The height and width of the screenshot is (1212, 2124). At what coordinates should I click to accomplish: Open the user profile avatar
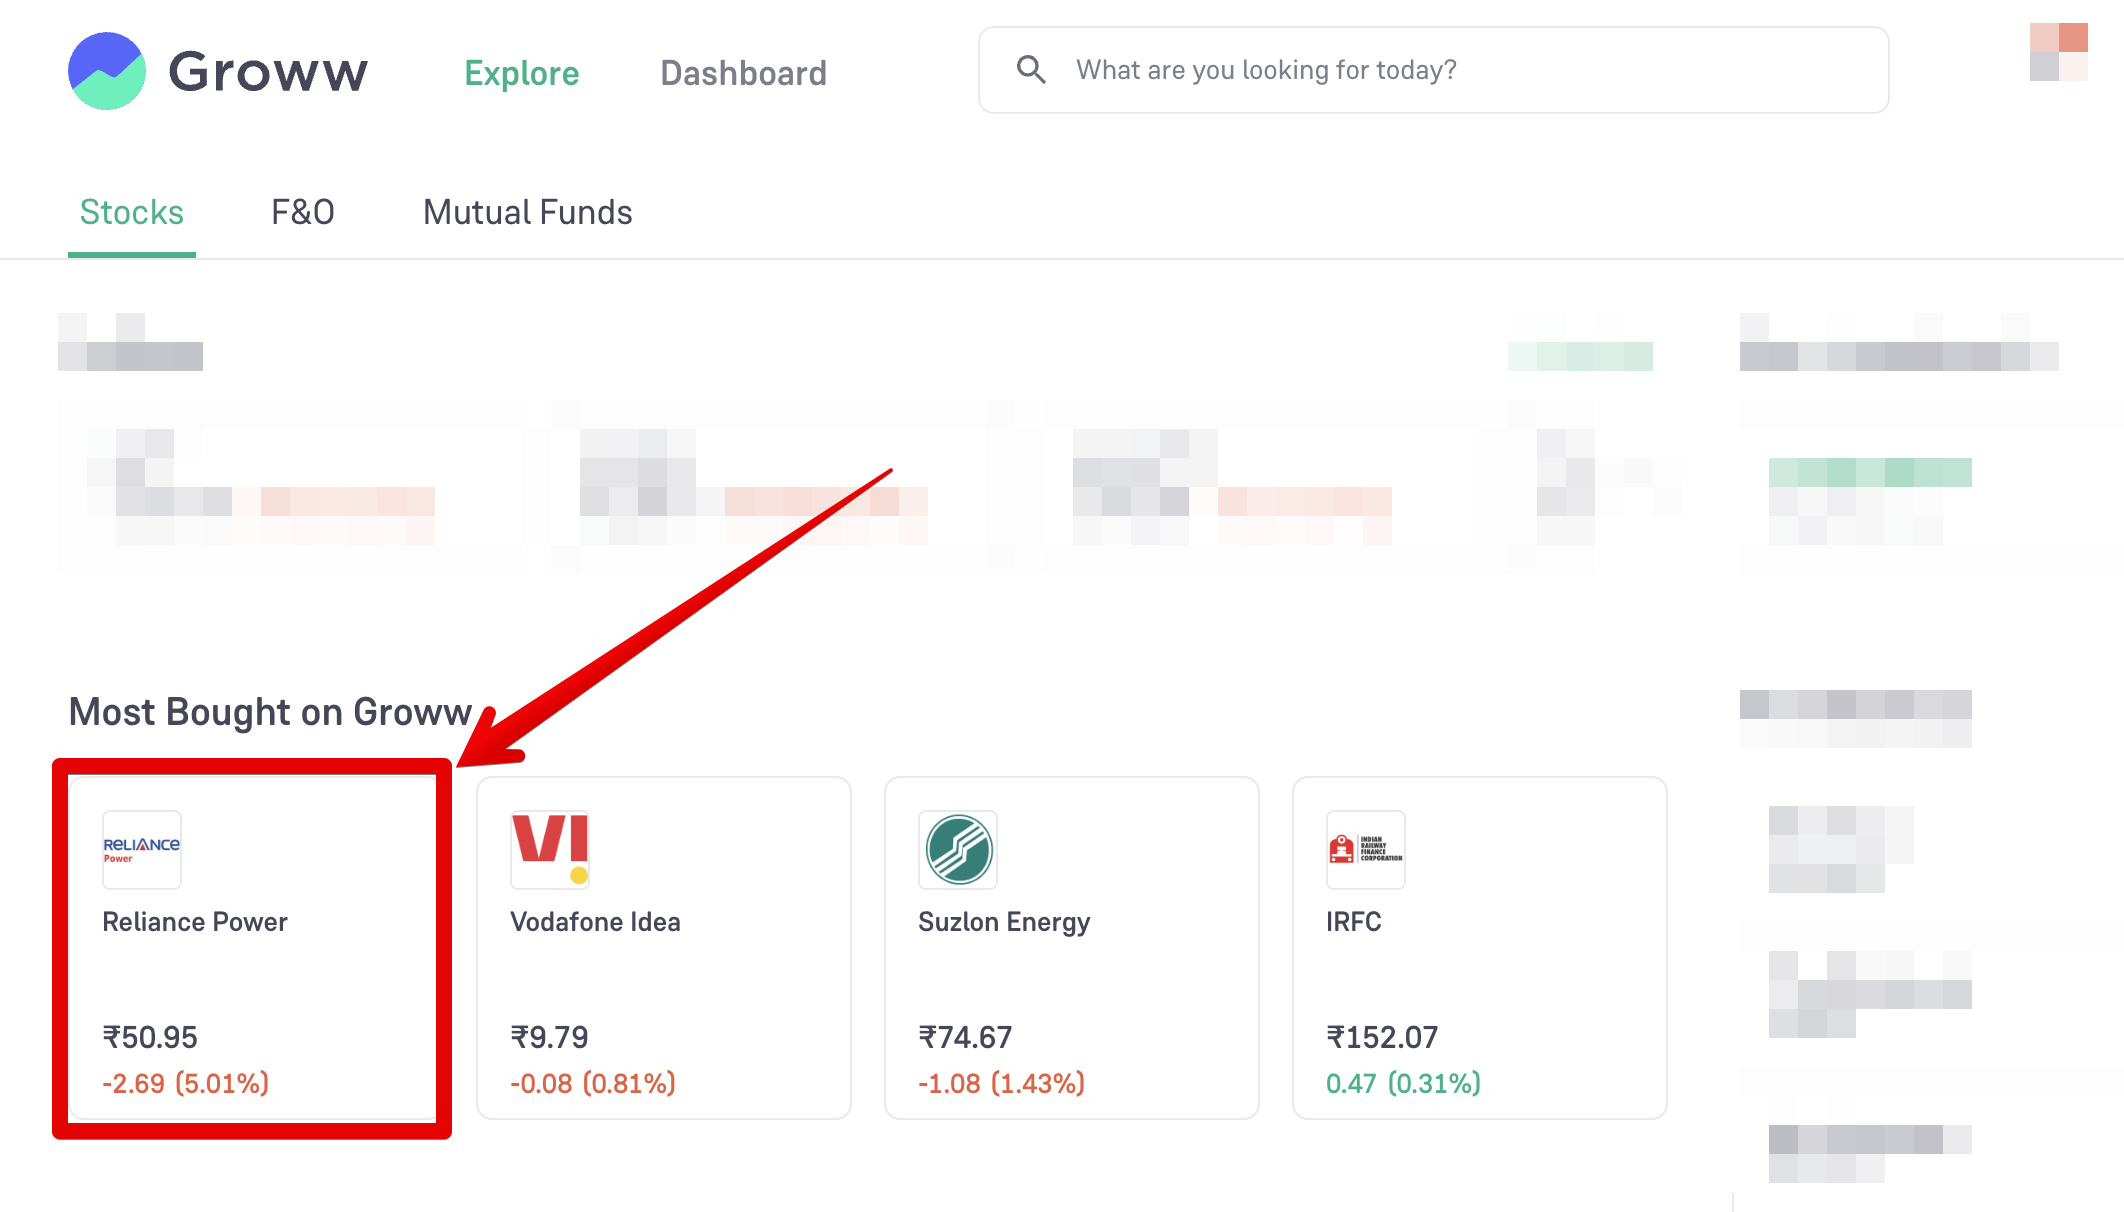pos(2058,52)
